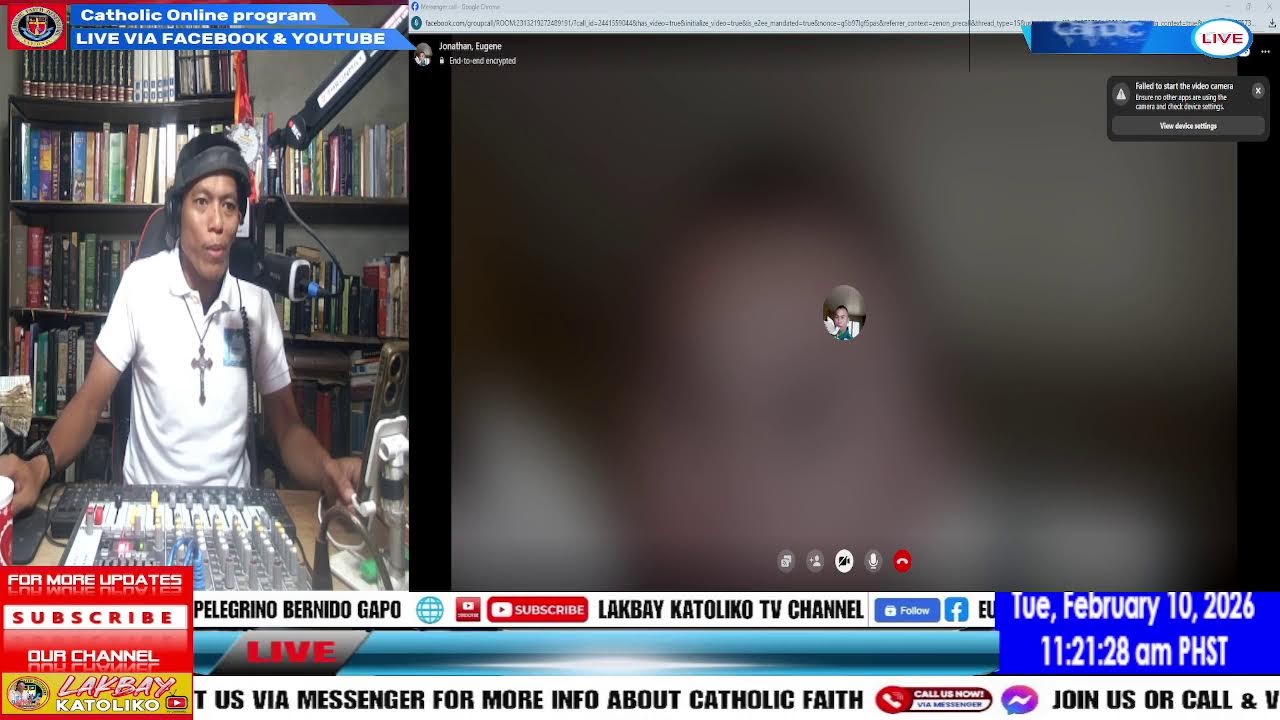The width and height of the screenshot is (1280, 720).
Task: Click the Call Us Now via Messenger badge
Action: coord(934,700)
